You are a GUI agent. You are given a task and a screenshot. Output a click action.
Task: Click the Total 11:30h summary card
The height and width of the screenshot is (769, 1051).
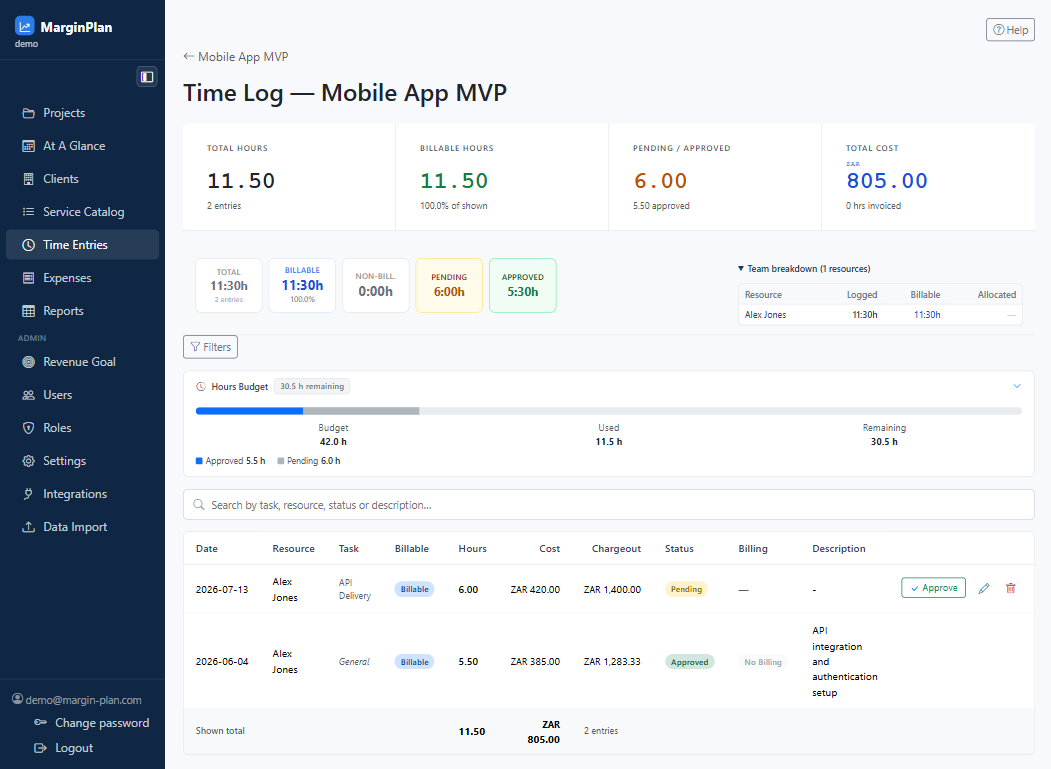point(229,286)
